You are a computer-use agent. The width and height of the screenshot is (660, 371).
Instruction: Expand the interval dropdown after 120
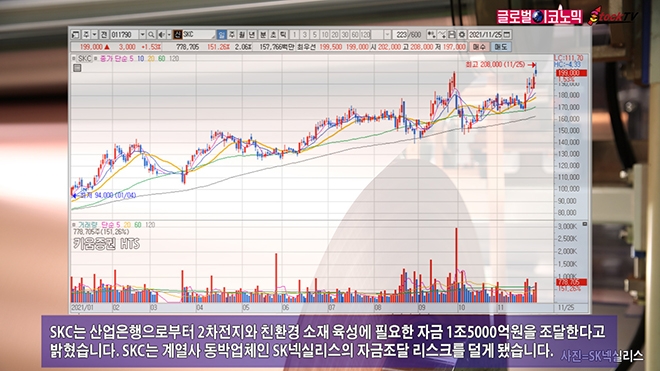click(x=387, y=35)
